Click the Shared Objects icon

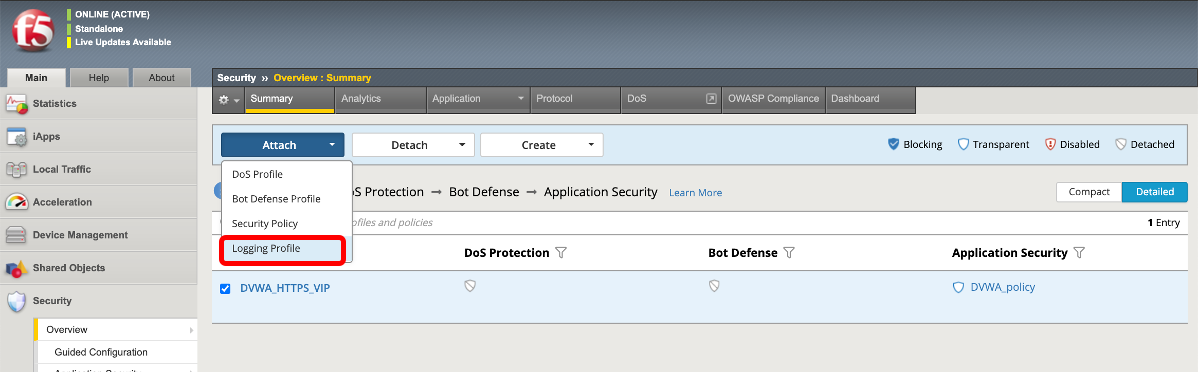[17, 268]
